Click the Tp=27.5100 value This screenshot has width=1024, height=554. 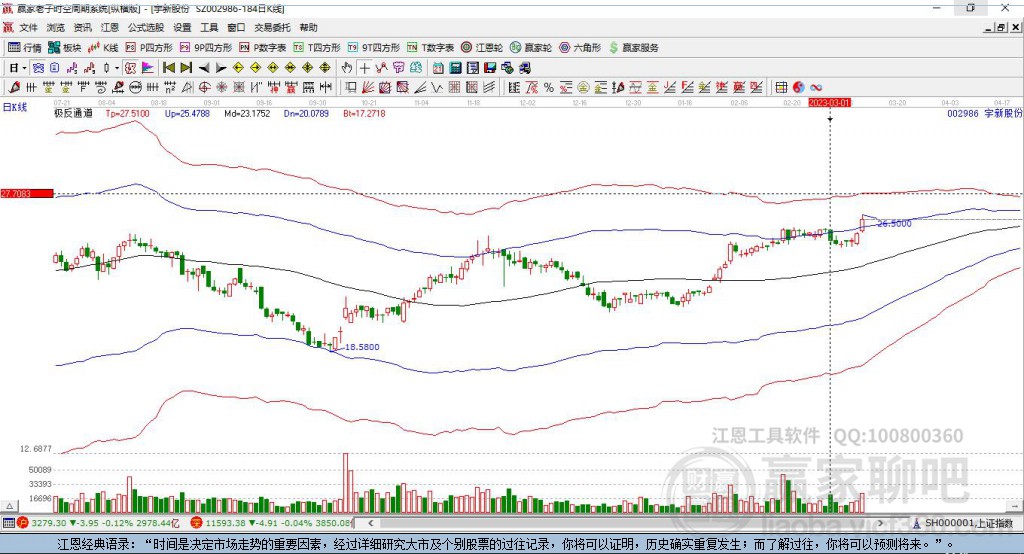tap(127, 113)
